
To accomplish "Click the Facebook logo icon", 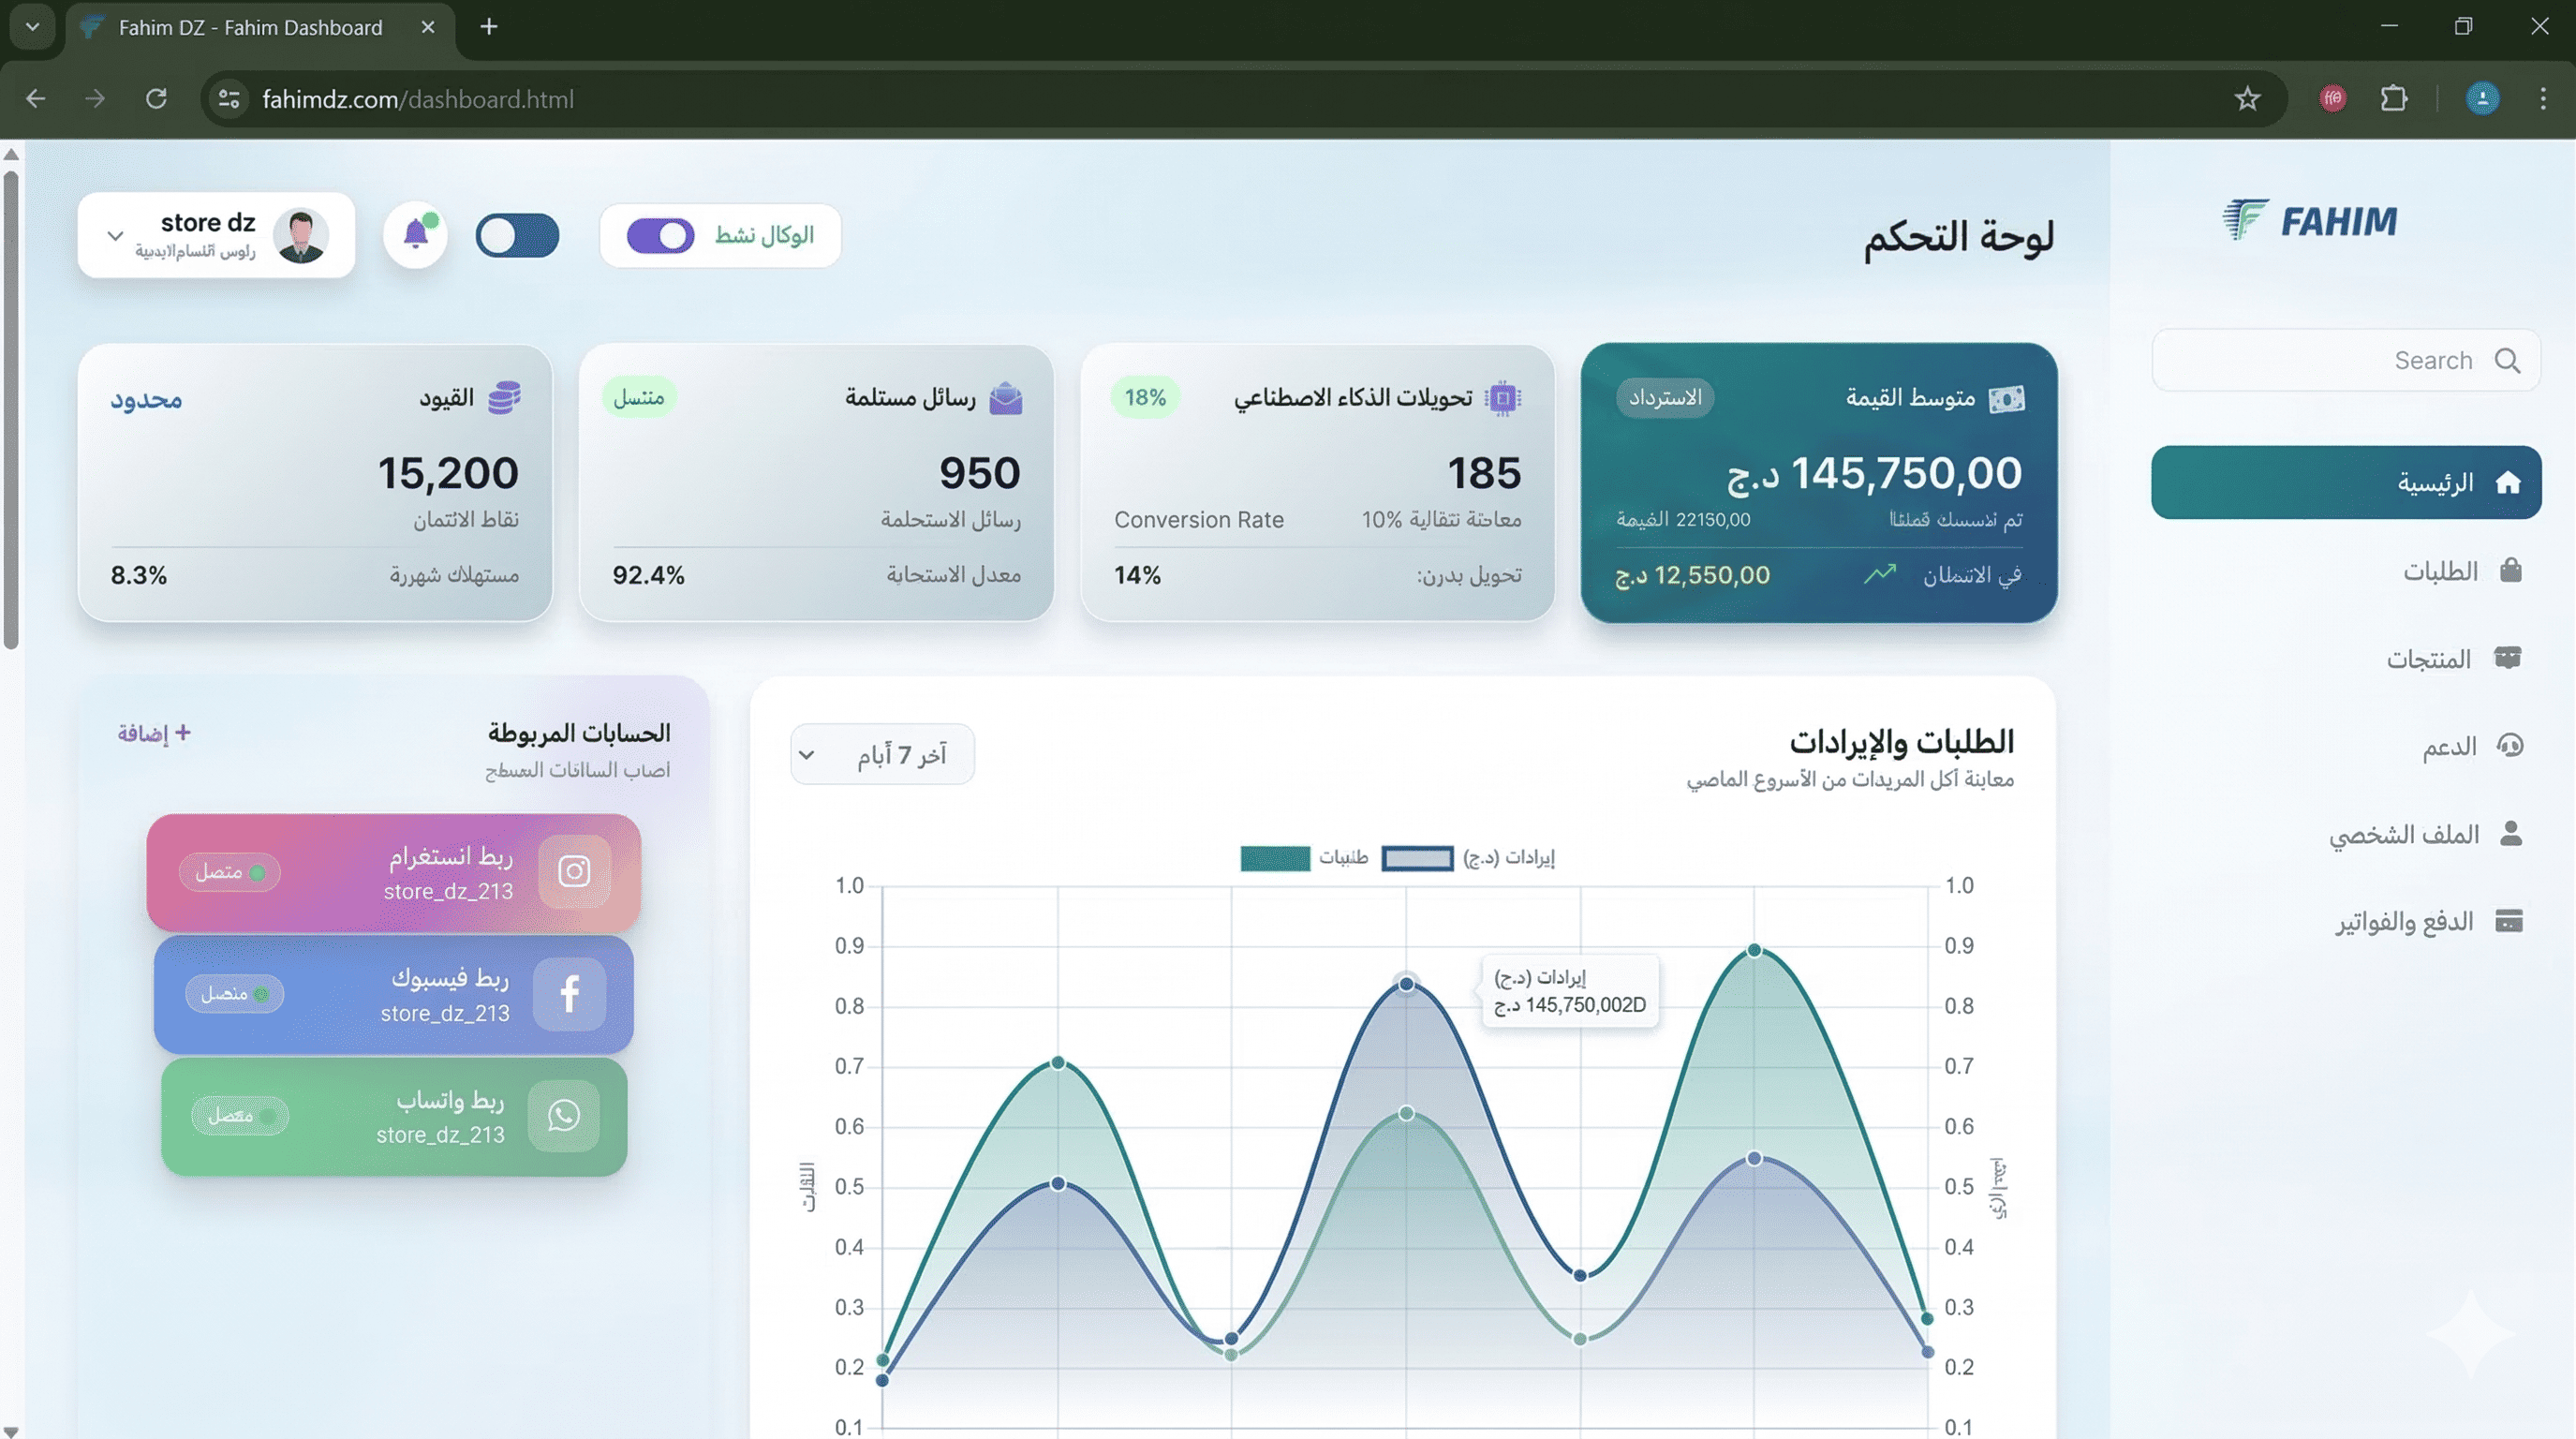I will (569, 993).
